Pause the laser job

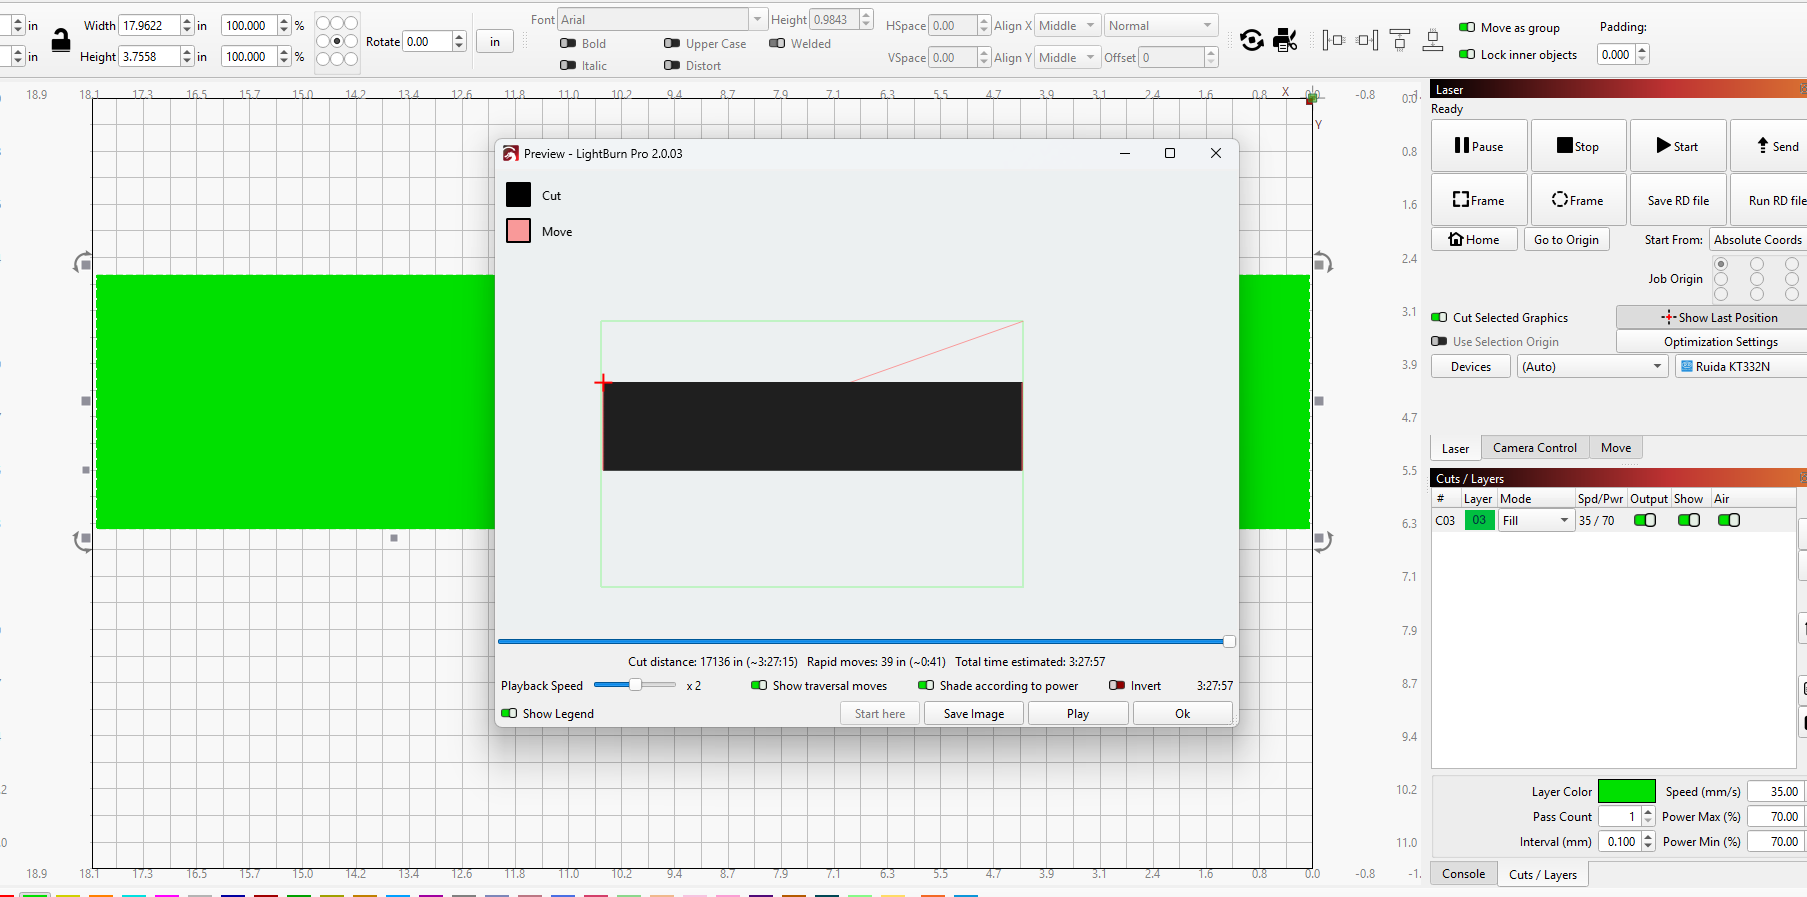click(1478, 146)
